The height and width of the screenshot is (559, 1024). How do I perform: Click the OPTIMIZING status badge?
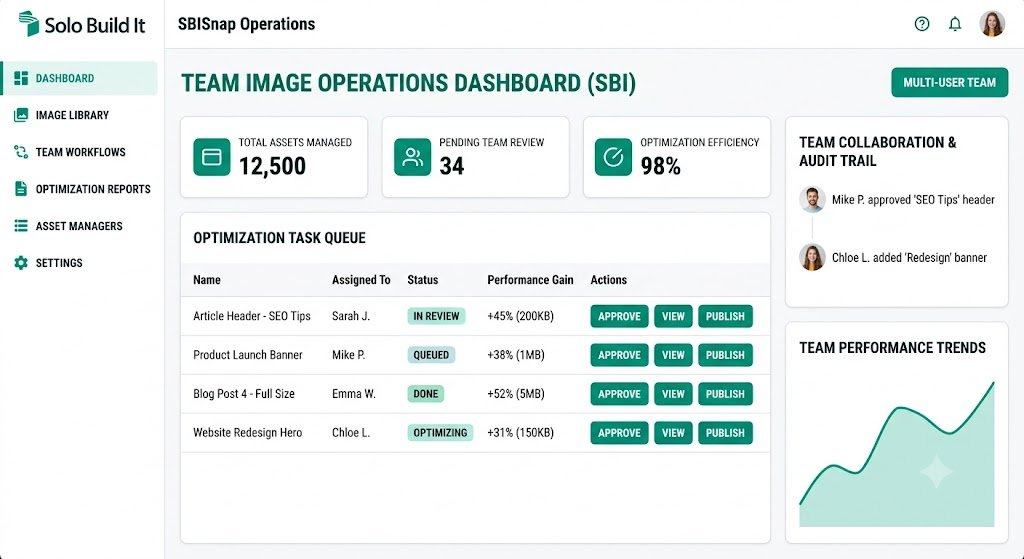pyautogui.click(x=440, y=432)
